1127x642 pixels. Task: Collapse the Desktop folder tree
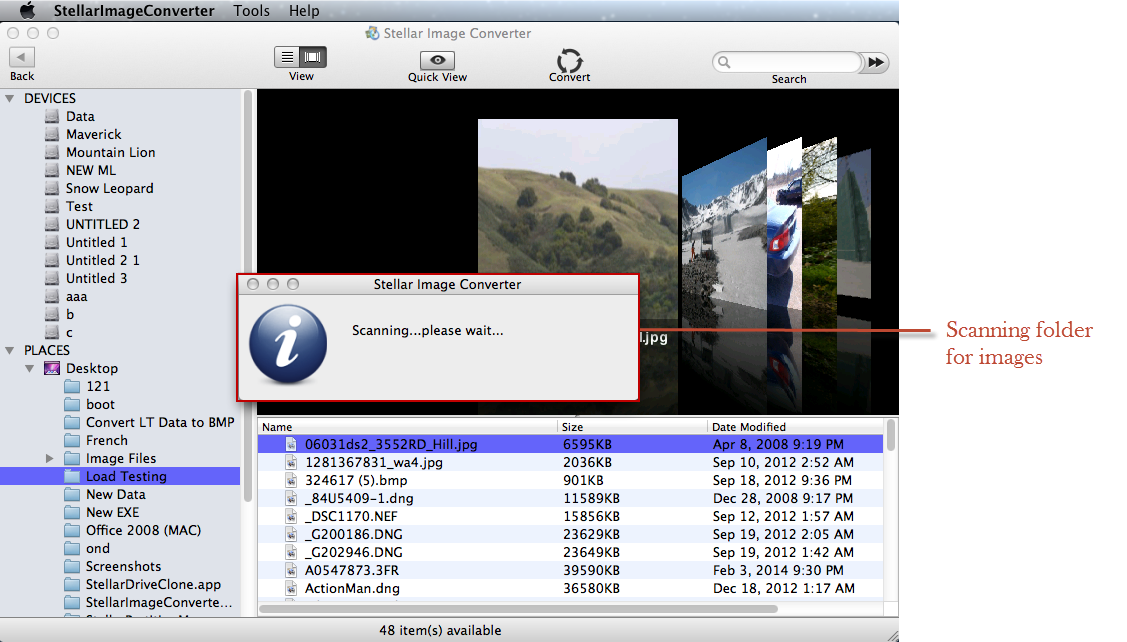tap(29, 369)
